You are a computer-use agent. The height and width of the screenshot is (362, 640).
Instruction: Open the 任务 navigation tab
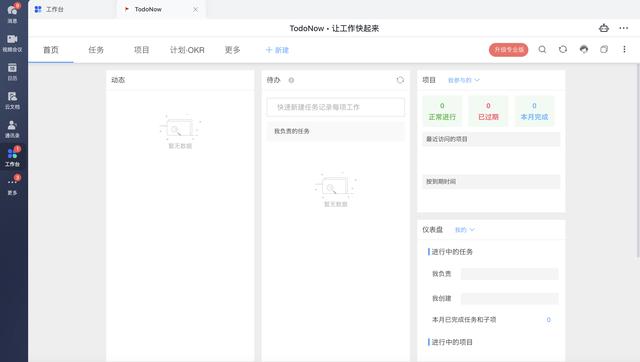tap(96, 50)
